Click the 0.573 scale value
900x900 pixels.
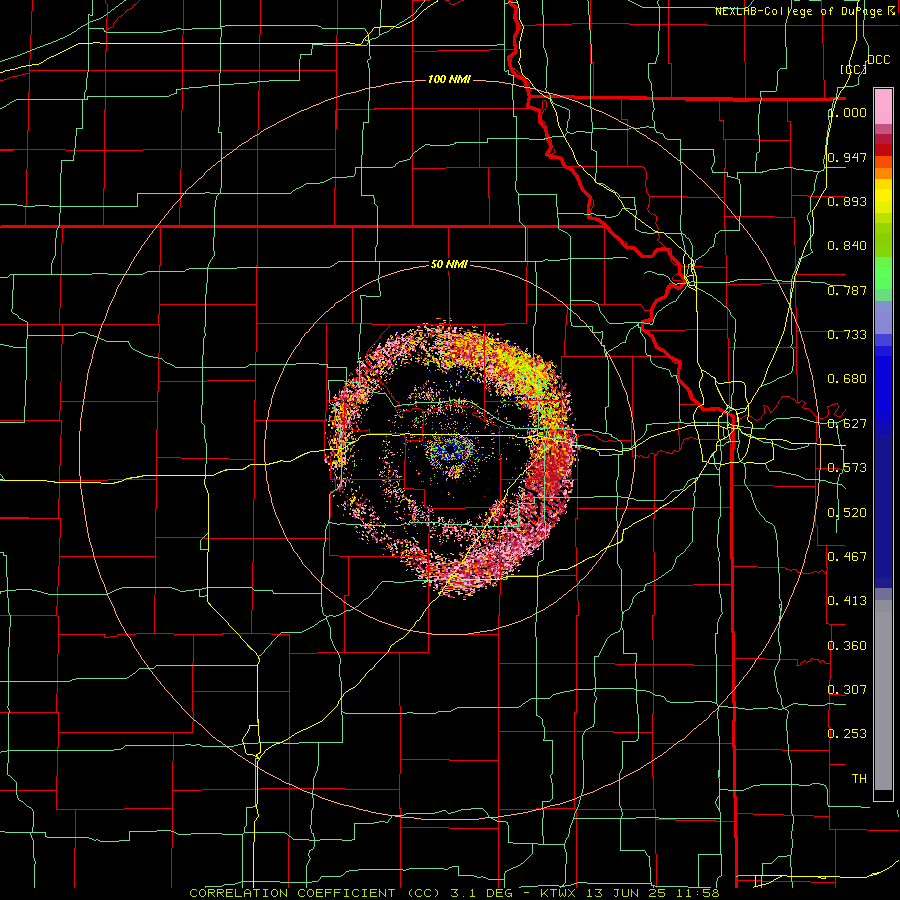[x=847, y=468]
